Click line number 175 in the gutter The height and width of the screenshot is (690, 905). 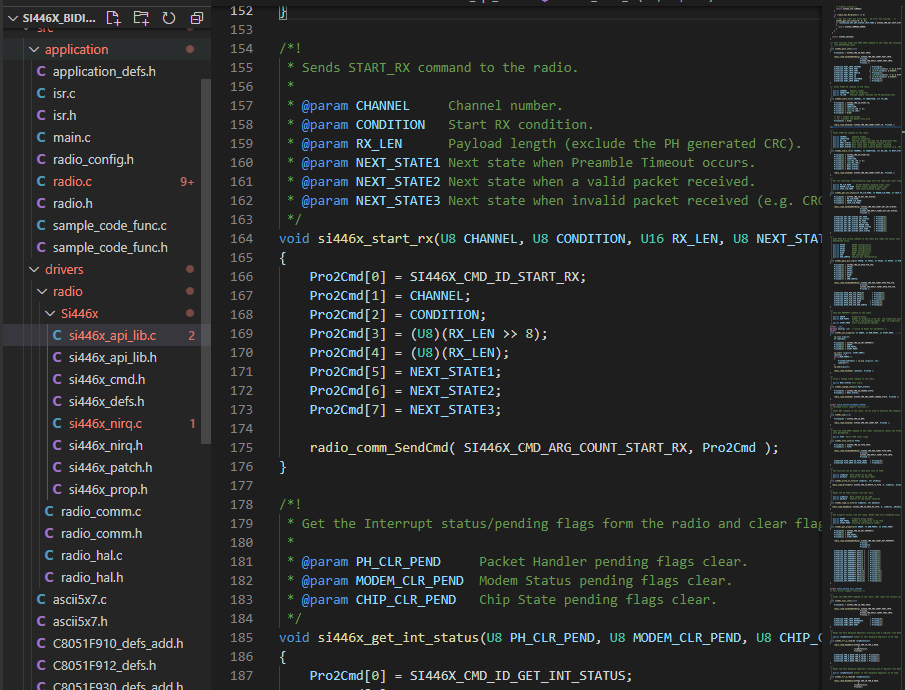(x=241, y=448)
